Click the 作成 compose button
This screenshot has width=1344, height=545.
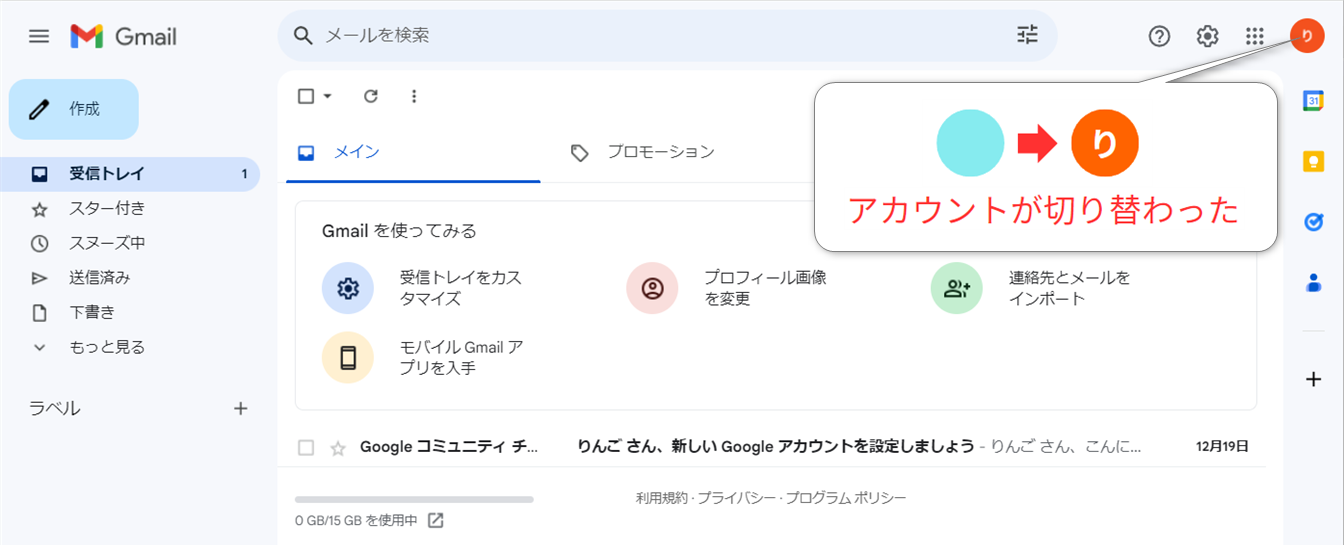[74, 109]
